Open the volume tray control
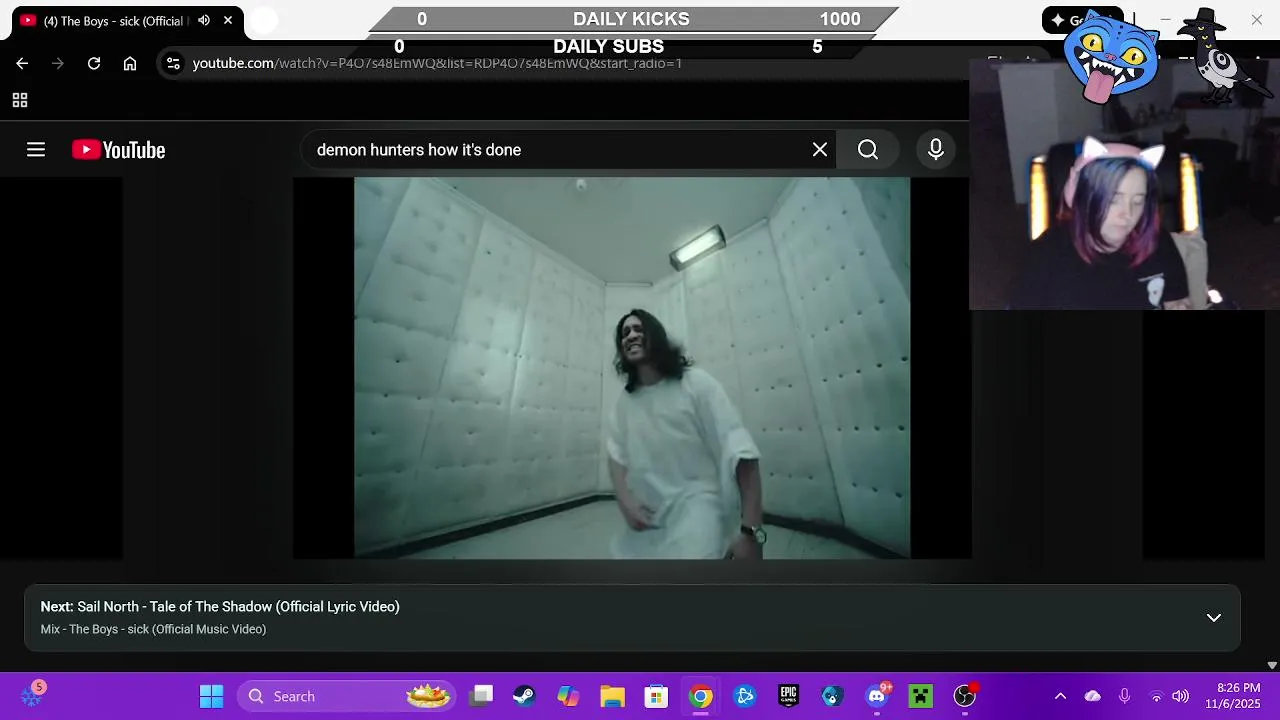 point(1180,696)
